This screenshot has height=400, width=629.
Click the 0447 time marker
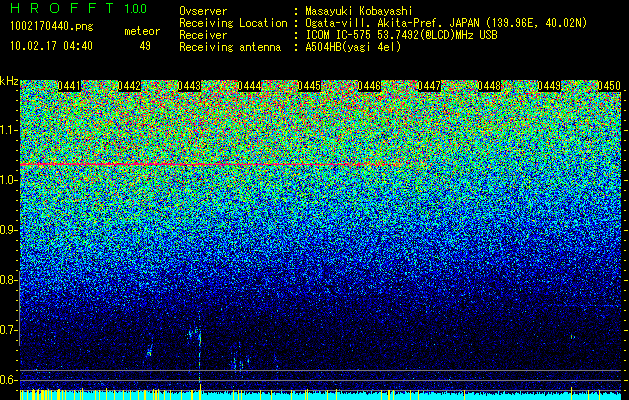pos(429,86)
